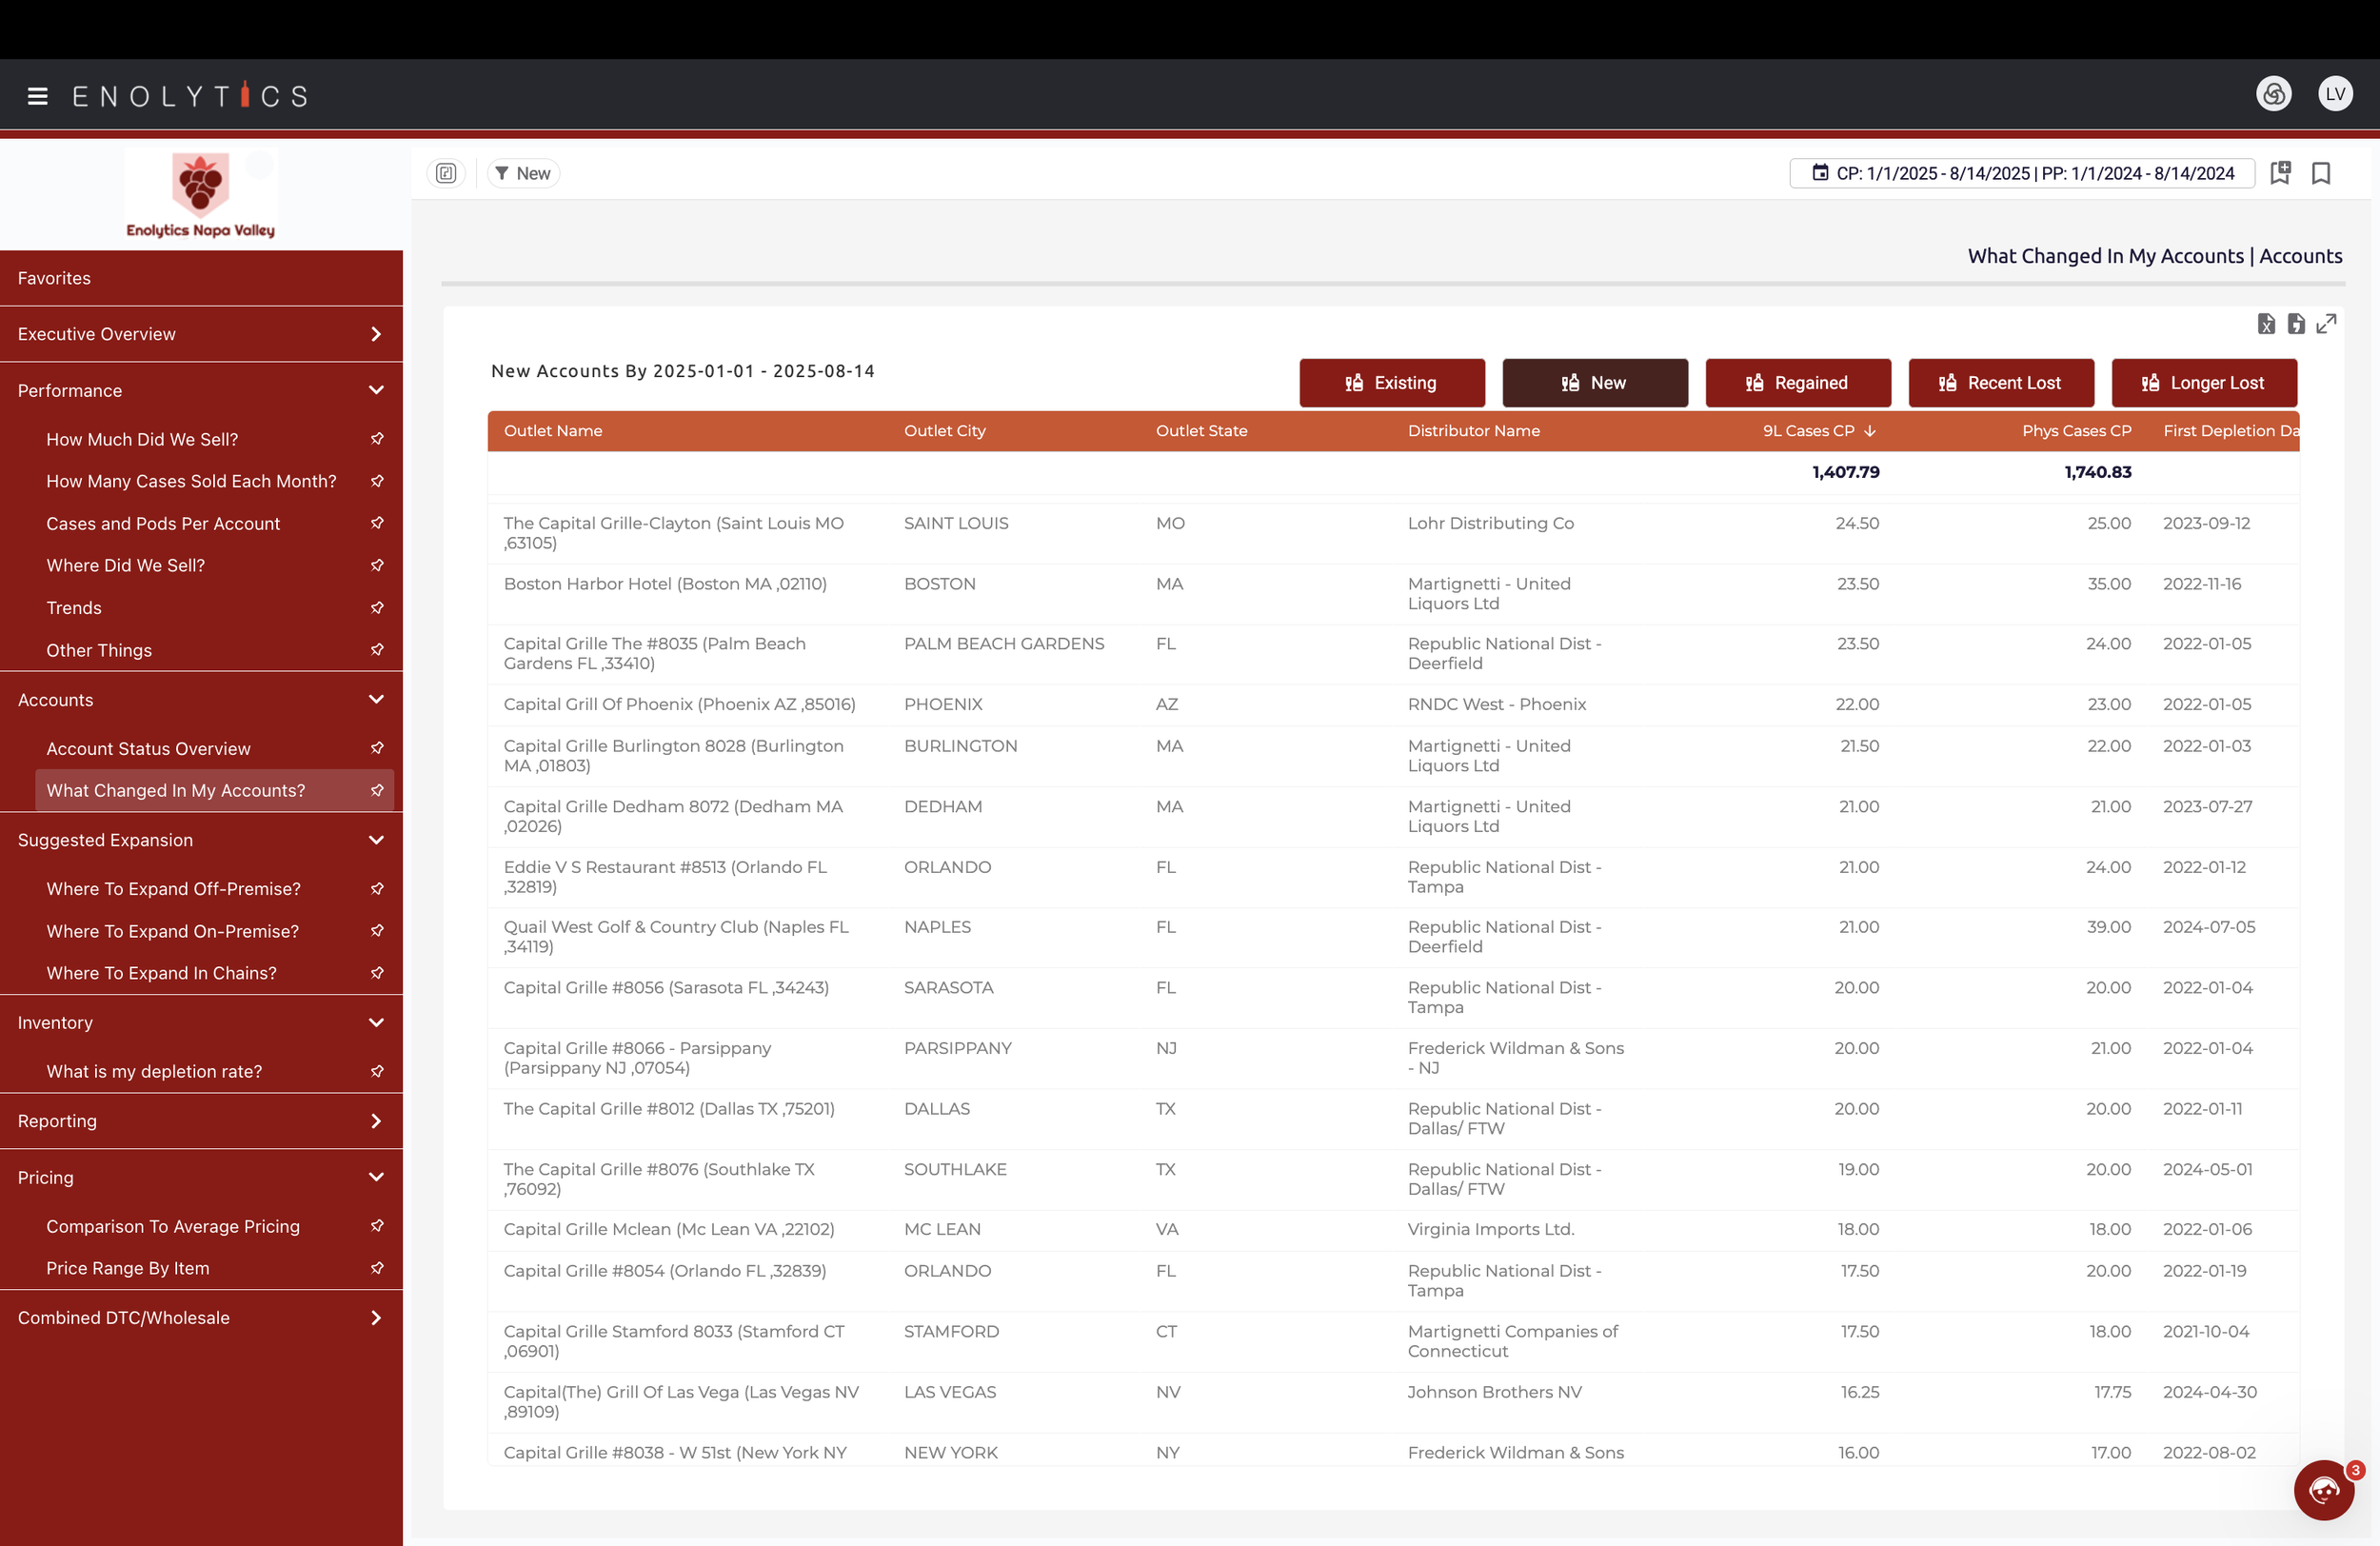2380x1546 pixels.
Task: Pin the Trends report to favorites
Action: (x=377, y=608)
